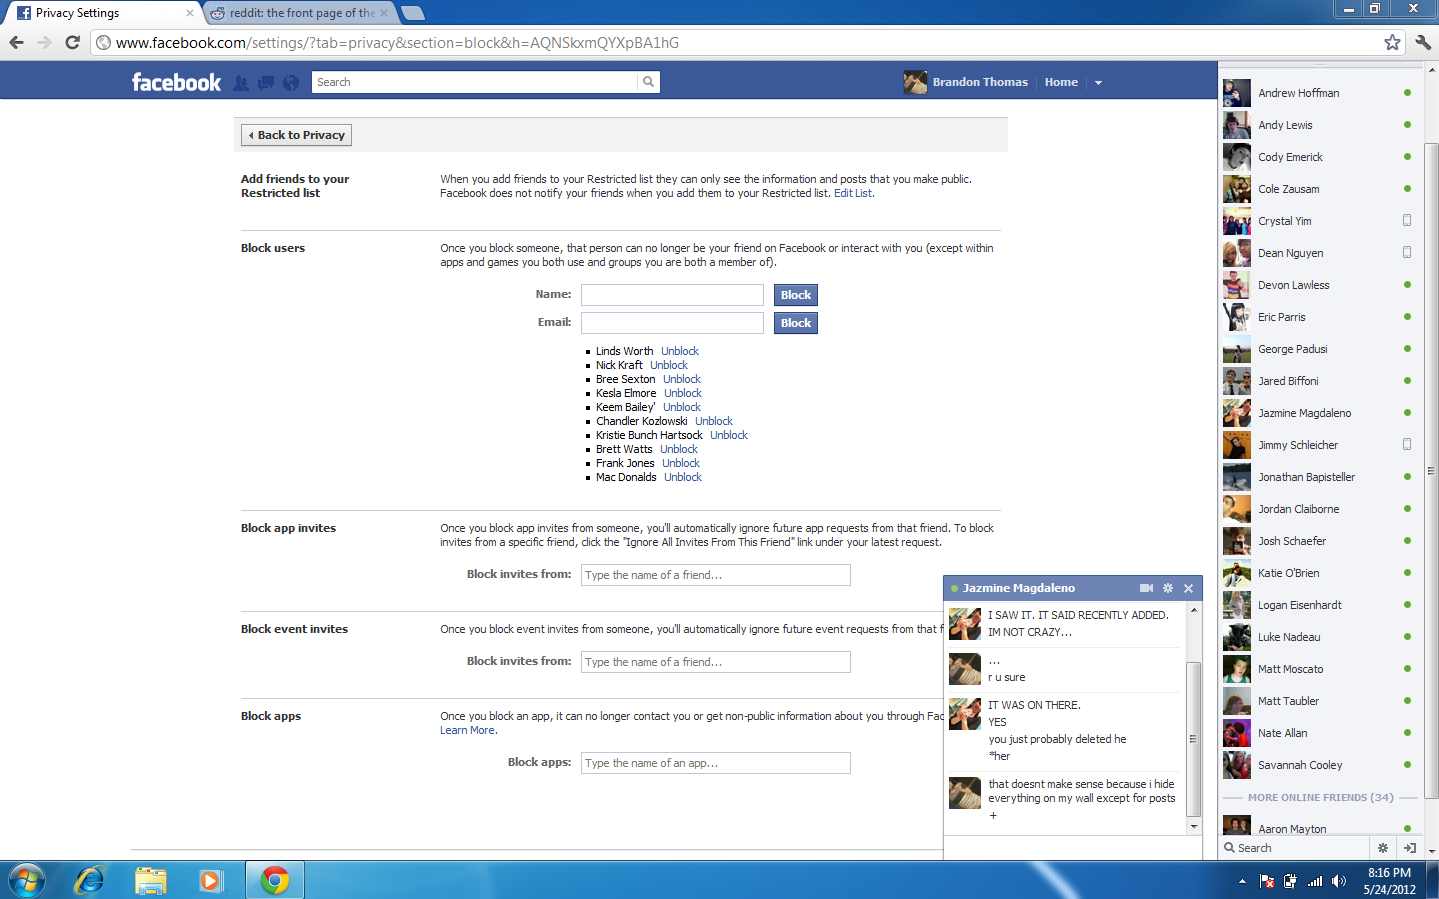
Task: Click the Block apps input field
Action: tap(716, 763)
